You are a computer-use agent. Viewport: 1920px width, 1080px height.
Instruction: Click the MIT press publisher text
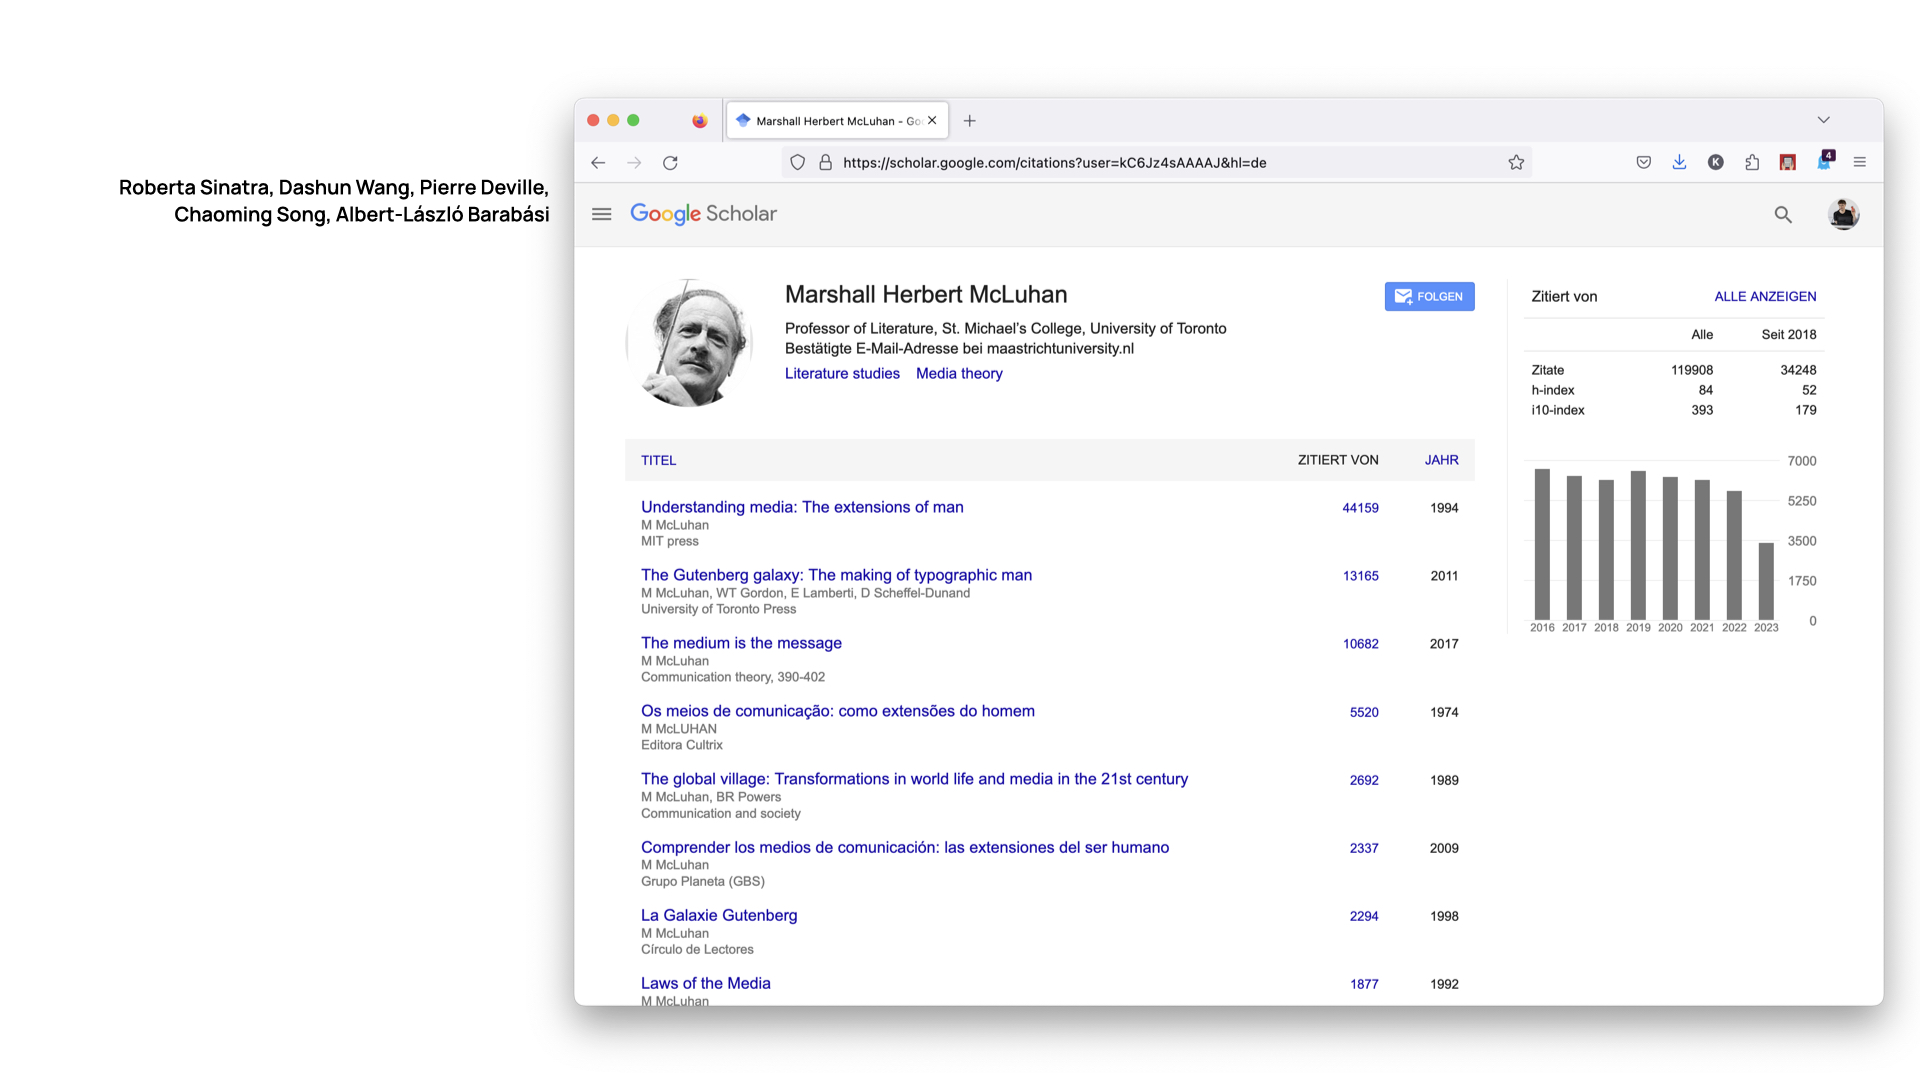pyautogui.click(x=670, y=541)
